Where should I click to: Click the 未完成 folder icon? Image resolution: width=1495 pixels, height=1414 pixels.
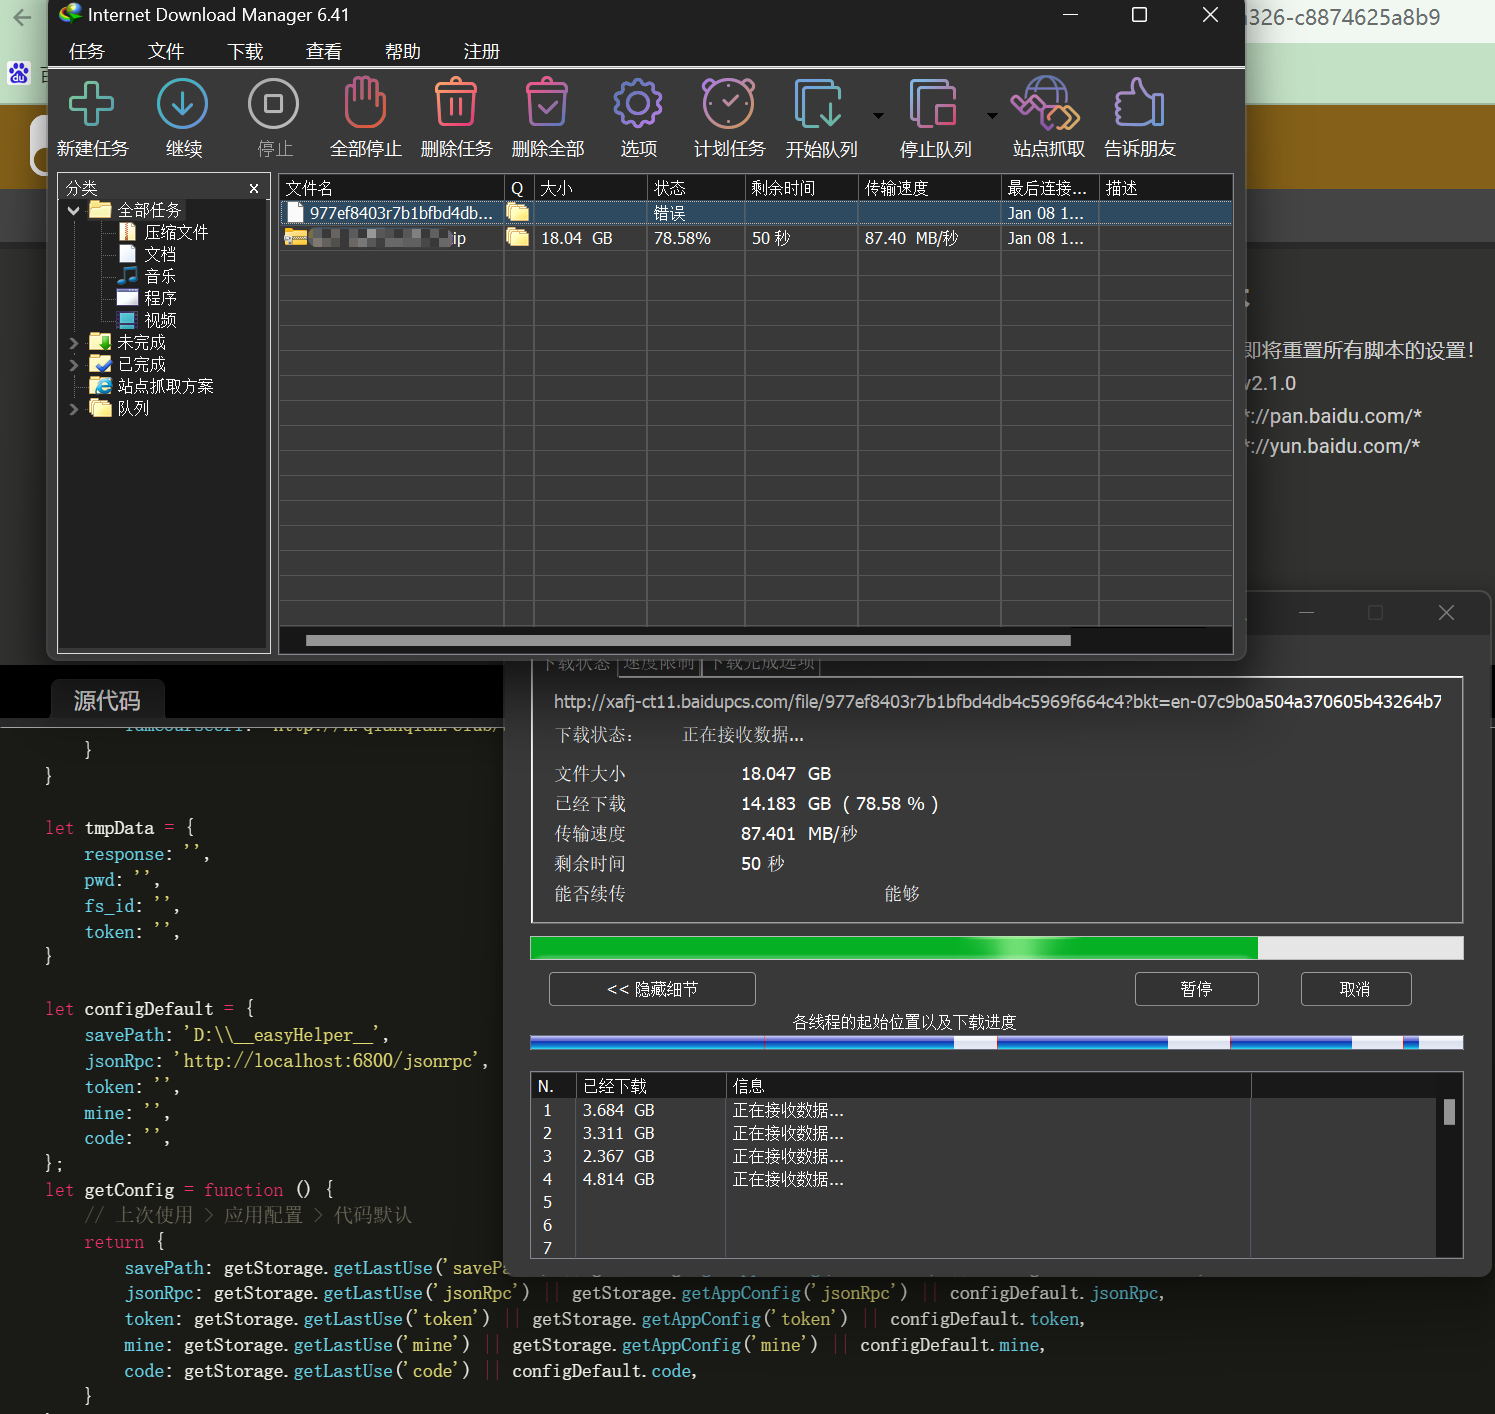click(100, 342)
